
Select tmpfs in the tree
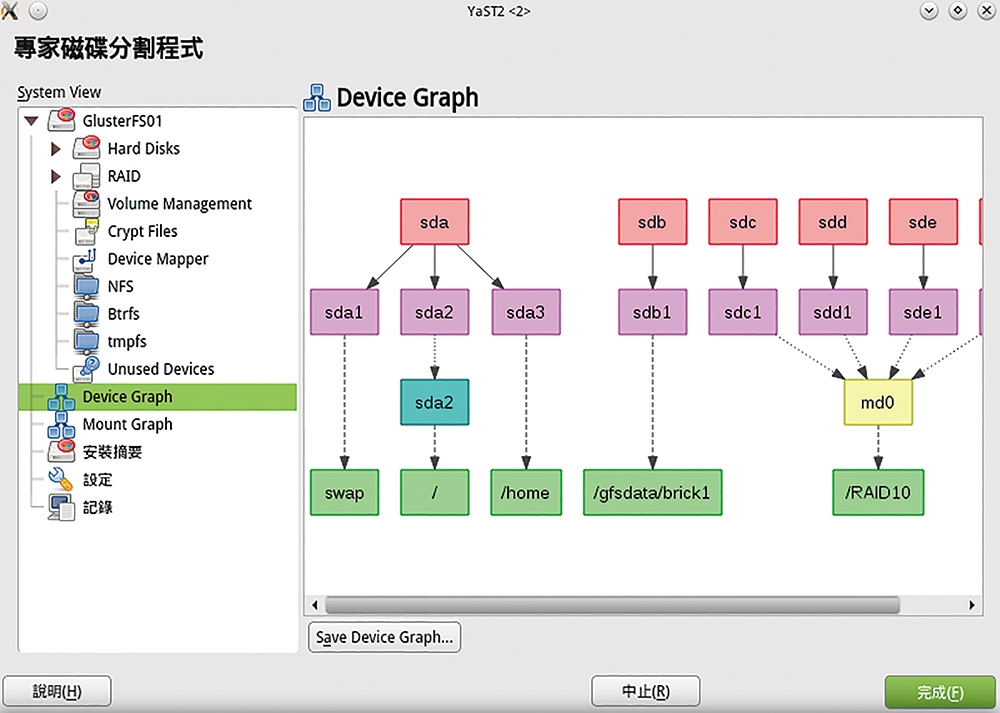pos(127,341)
